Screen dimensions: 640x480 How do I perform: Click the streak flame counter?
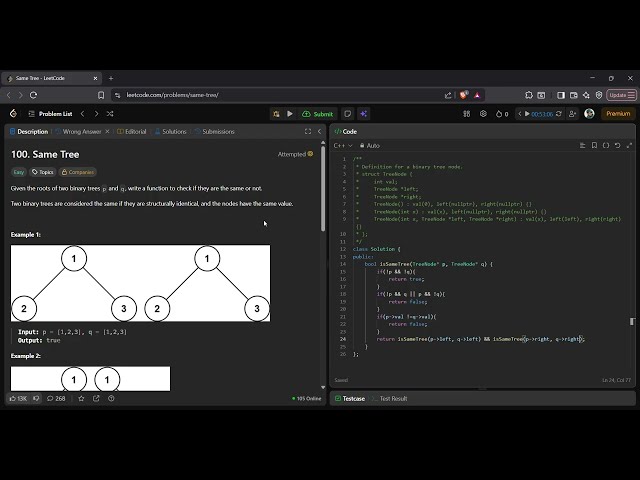coord(502,114)
